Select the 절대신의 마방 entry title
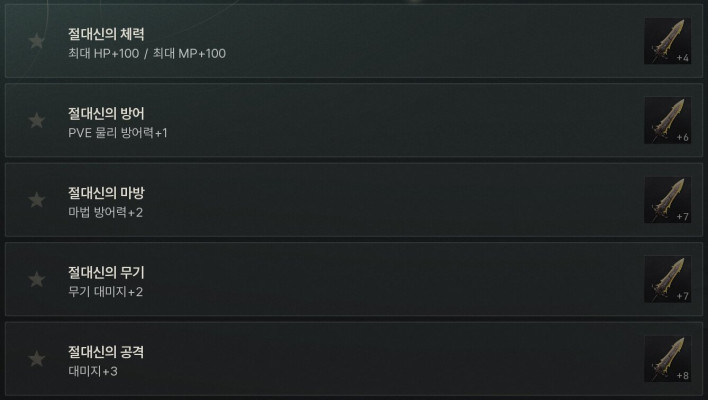 (106, 193)
